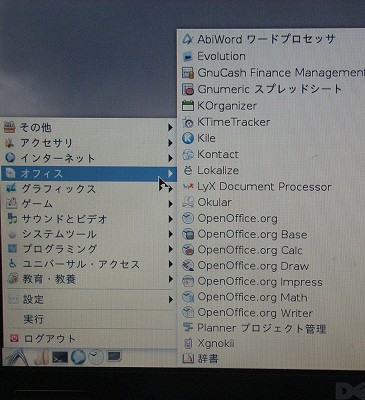This screenshot has height=400, width=365.
Task: Expand the インターネット submenu arrow
Action: coord(170,158)
